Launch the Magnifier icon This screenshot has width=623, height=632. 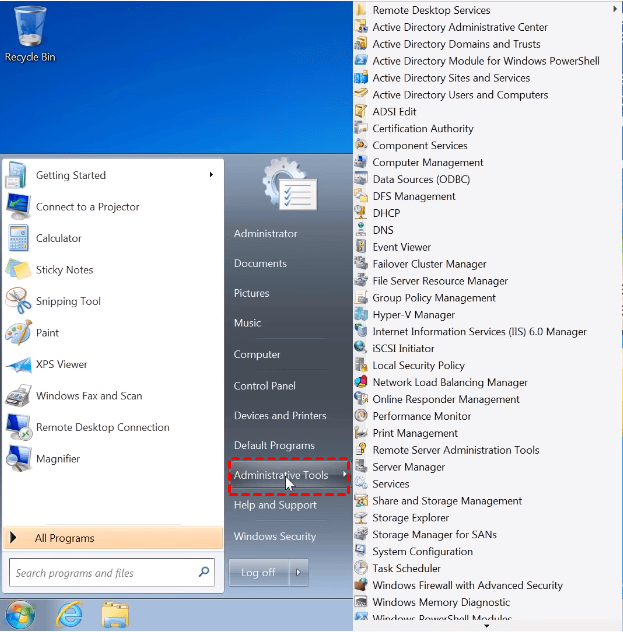[x=18, y=459]
